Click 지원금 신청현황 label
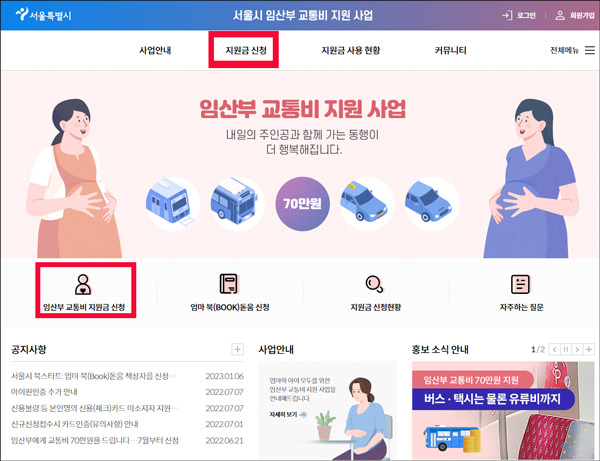The width and height of the screenshot is (600, 461). click(x=376, y=307)
